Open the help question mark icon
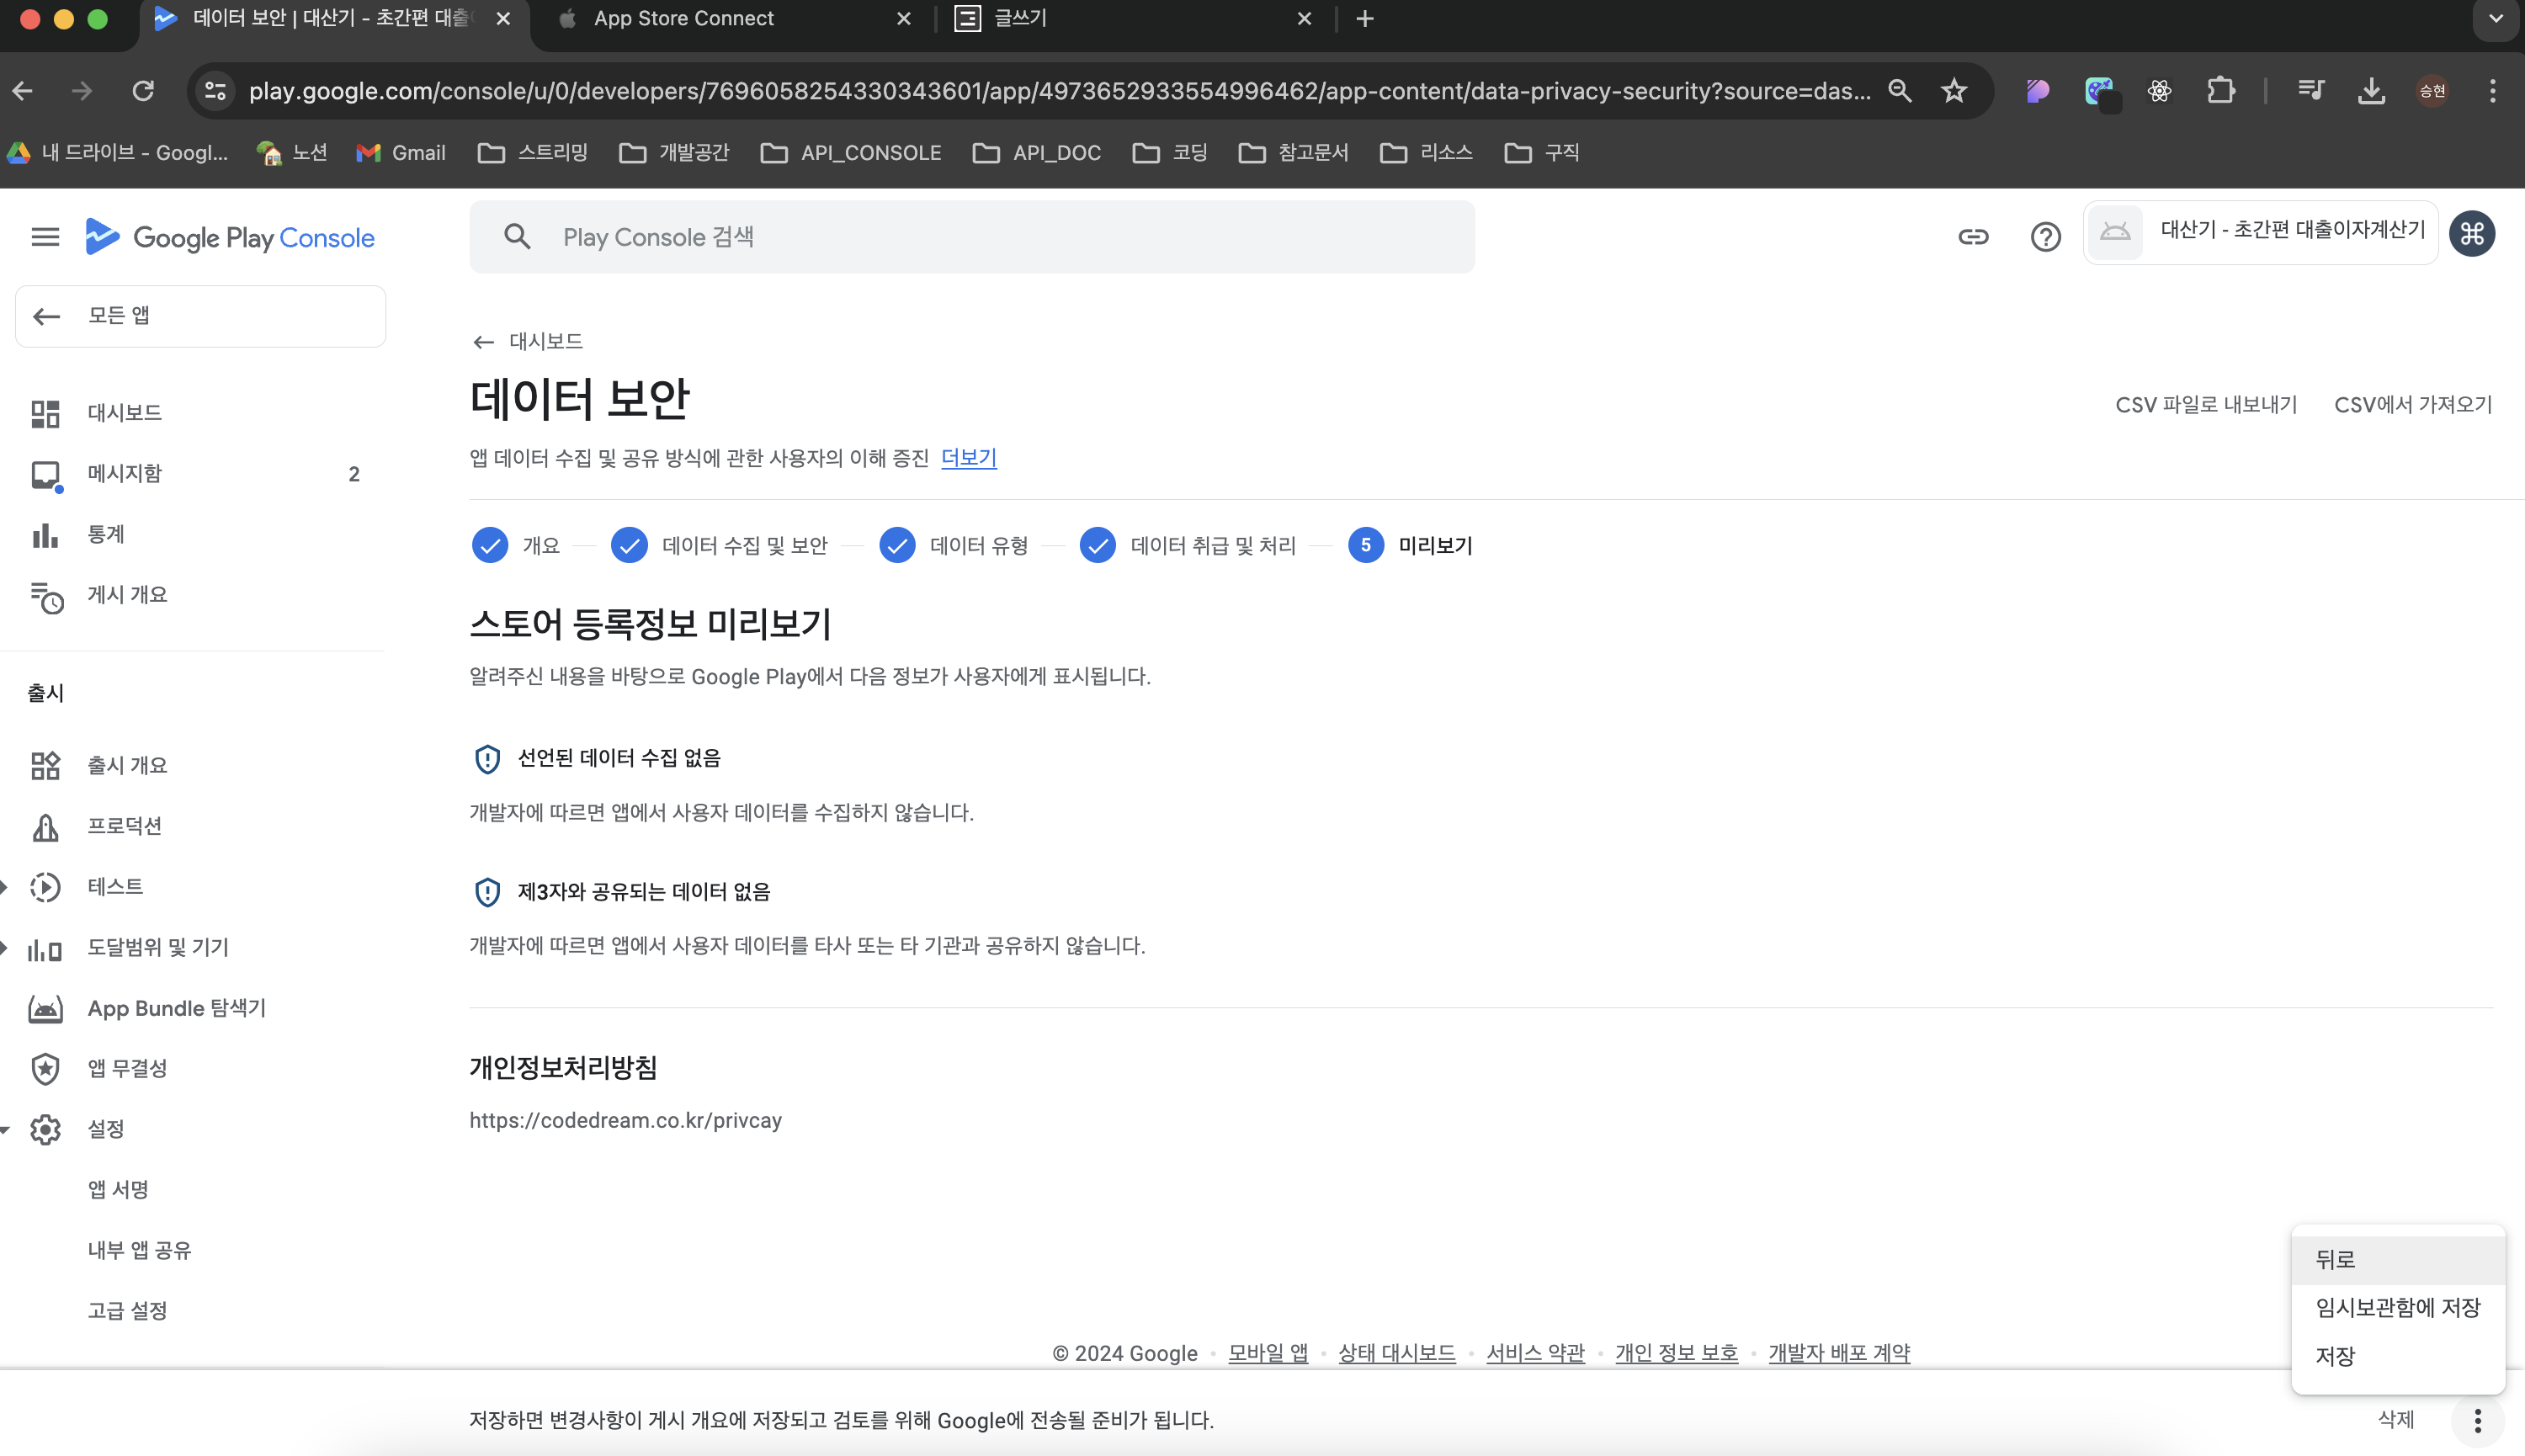This screenshot has height=1456, width=2525. click(2045, 237)
